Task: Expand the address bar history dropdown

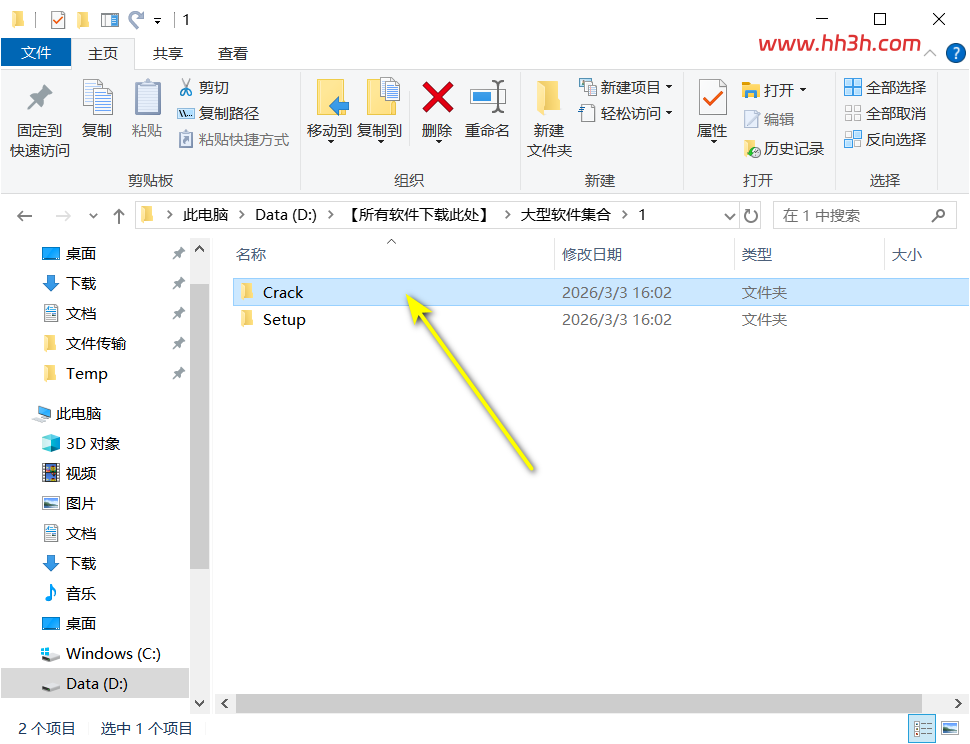Action: tap(730, 216)
